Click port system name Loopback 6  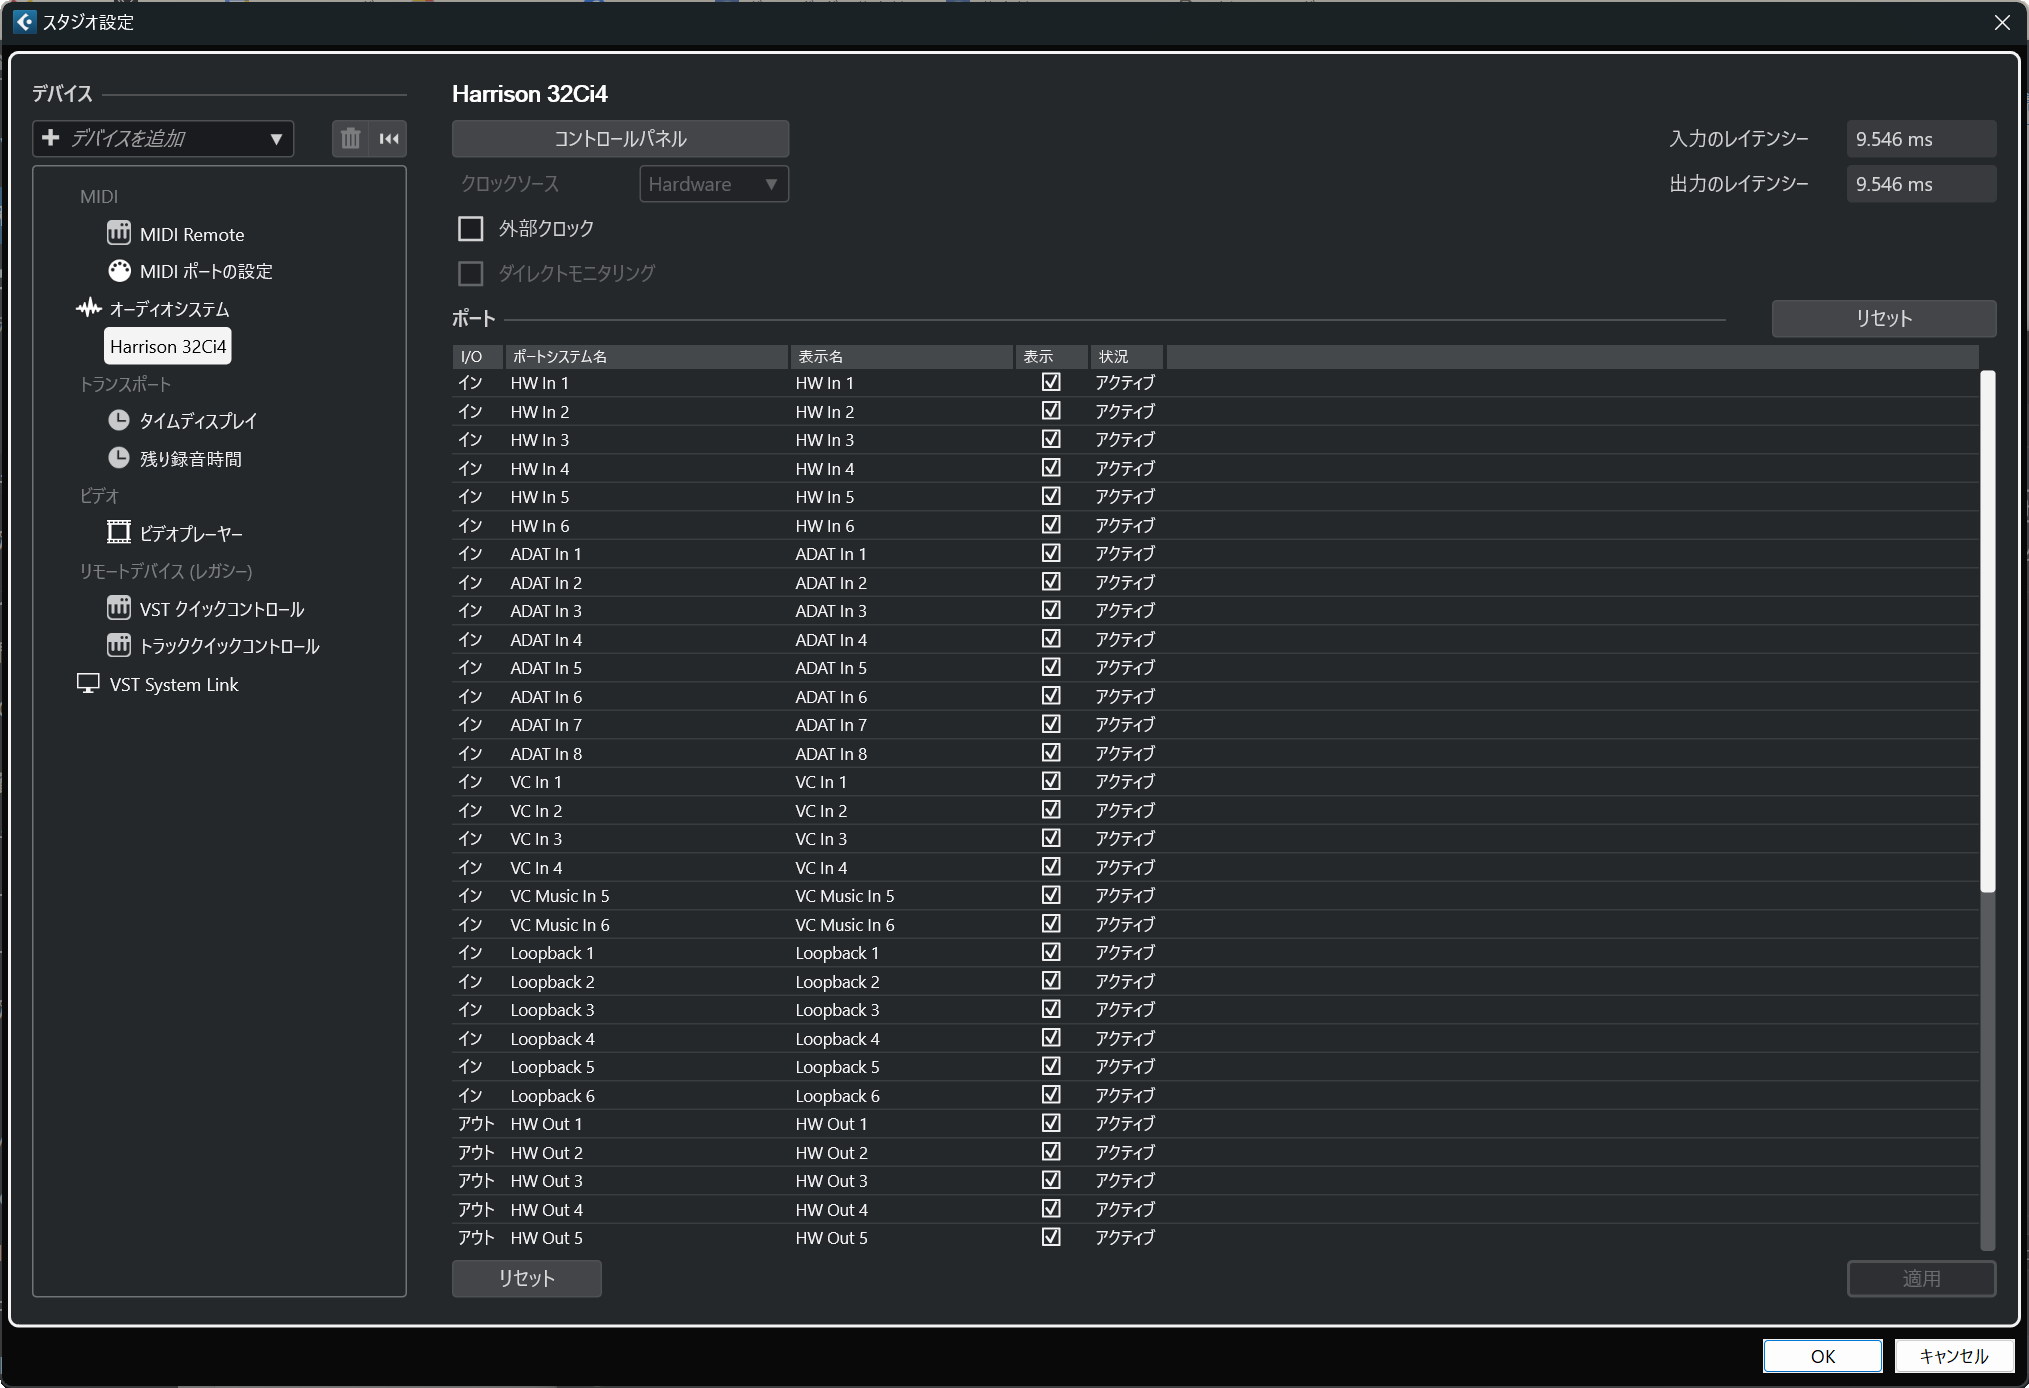coord(552,1096)
